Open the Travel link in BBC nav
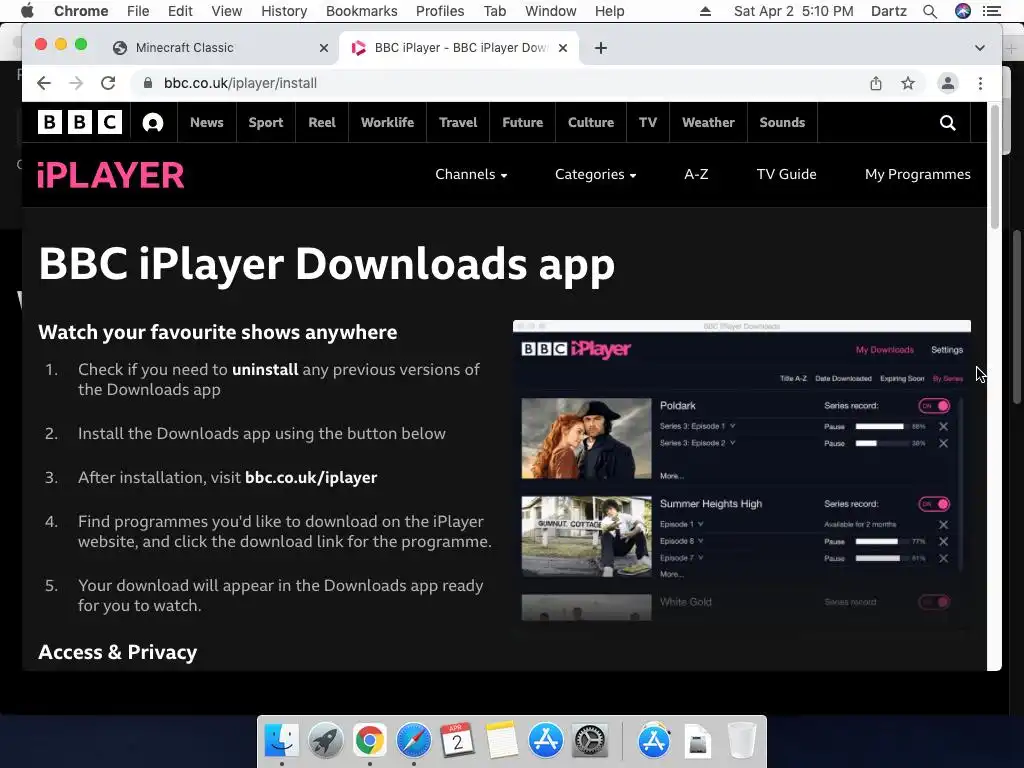 pyautogui.click(x=458, y=122)
